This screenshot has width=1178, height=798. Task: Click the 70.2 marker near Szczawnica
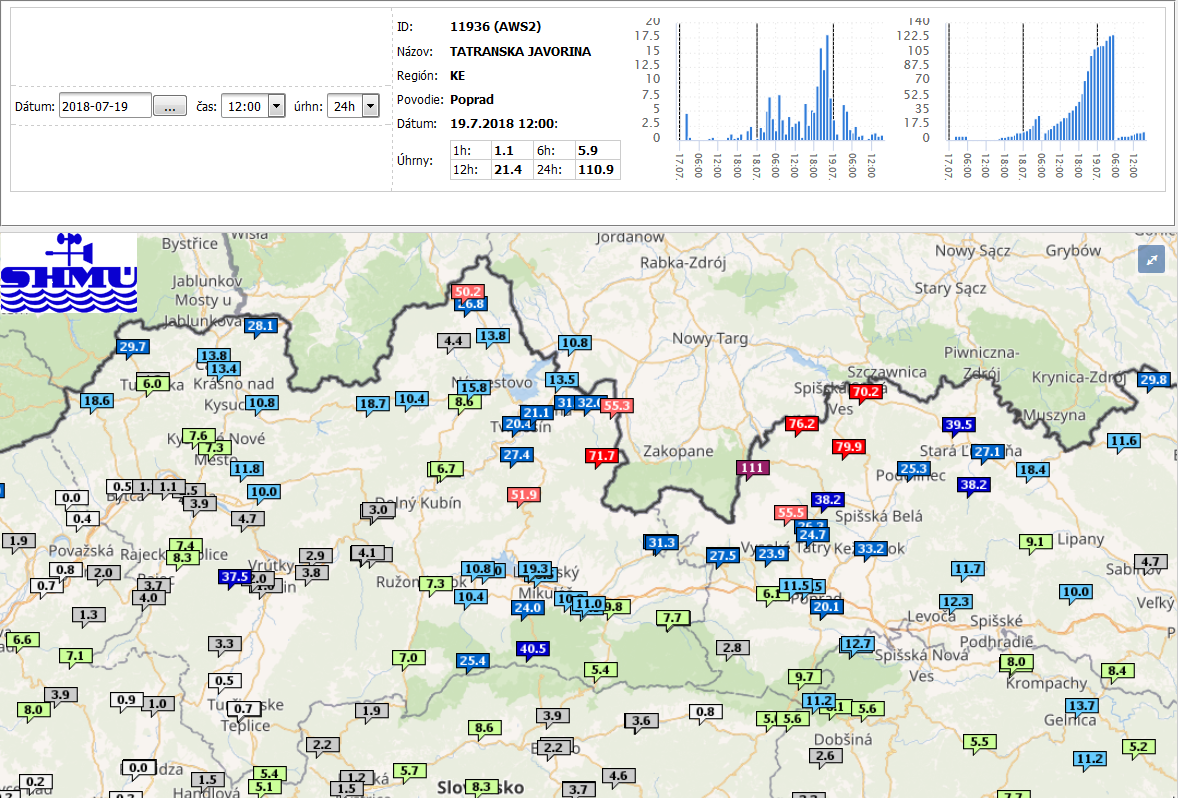tap(865, 391)
